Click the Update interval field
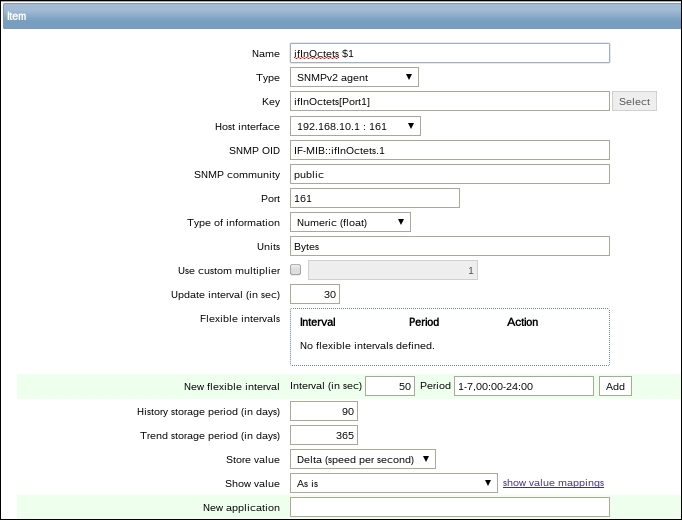 click(x=314, y=294)
